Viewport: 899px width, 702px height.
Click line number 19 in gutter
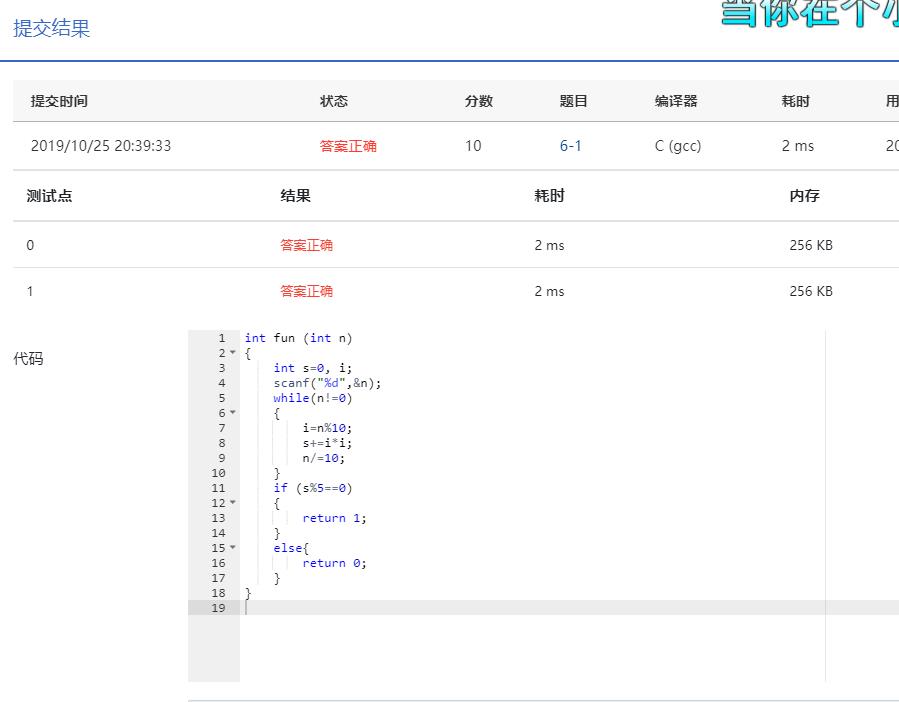coord(218,608)
